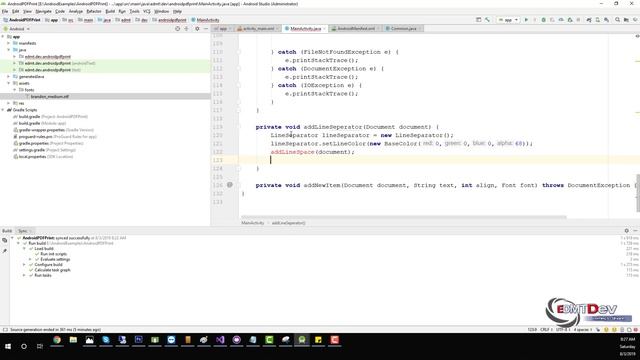Open the Analyze menu
Image resolution: width=640 pixels, height=360 pixels.
pos(76,11)
